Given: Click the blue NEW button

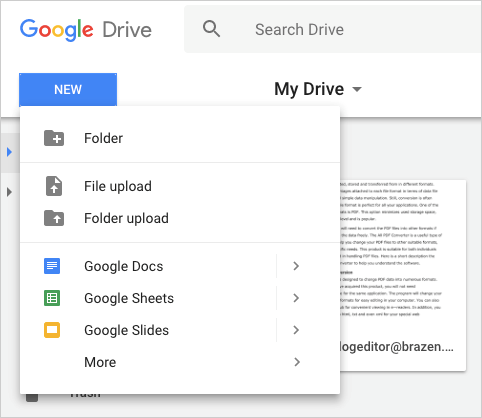Looking at the screenshot, I should tap(68, 89).
